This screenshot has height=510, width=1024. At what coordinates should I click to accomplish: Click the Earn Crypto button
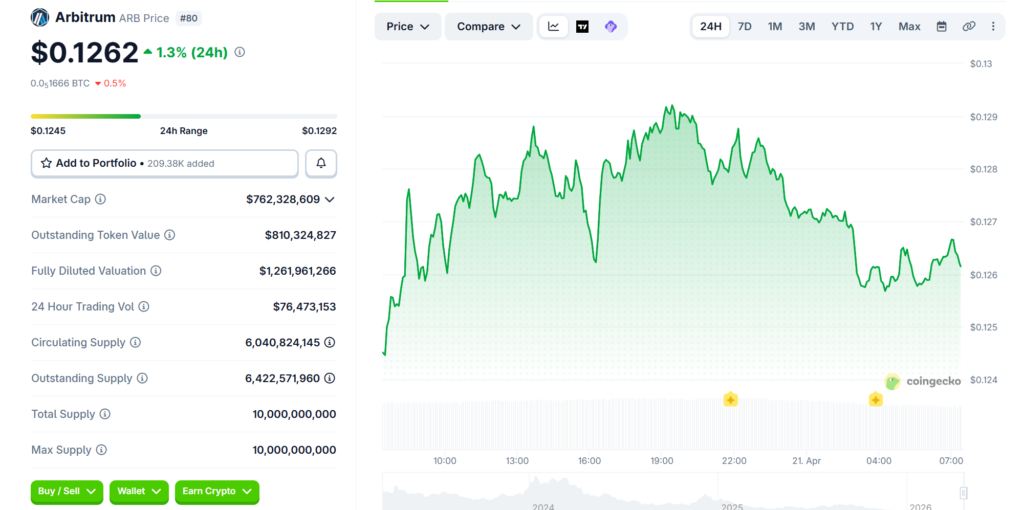[217, 491]
